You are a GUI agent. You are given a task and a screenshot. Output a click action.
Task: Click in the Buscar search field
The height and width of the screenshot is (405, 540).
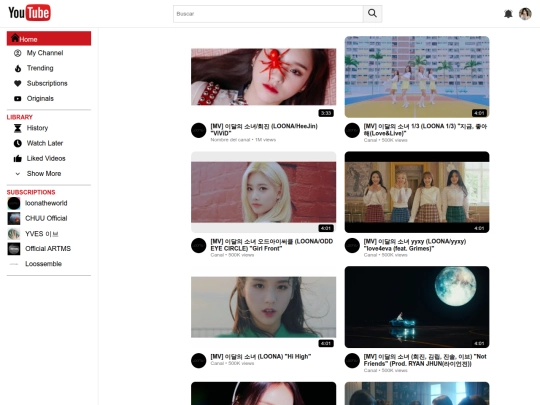268,14
